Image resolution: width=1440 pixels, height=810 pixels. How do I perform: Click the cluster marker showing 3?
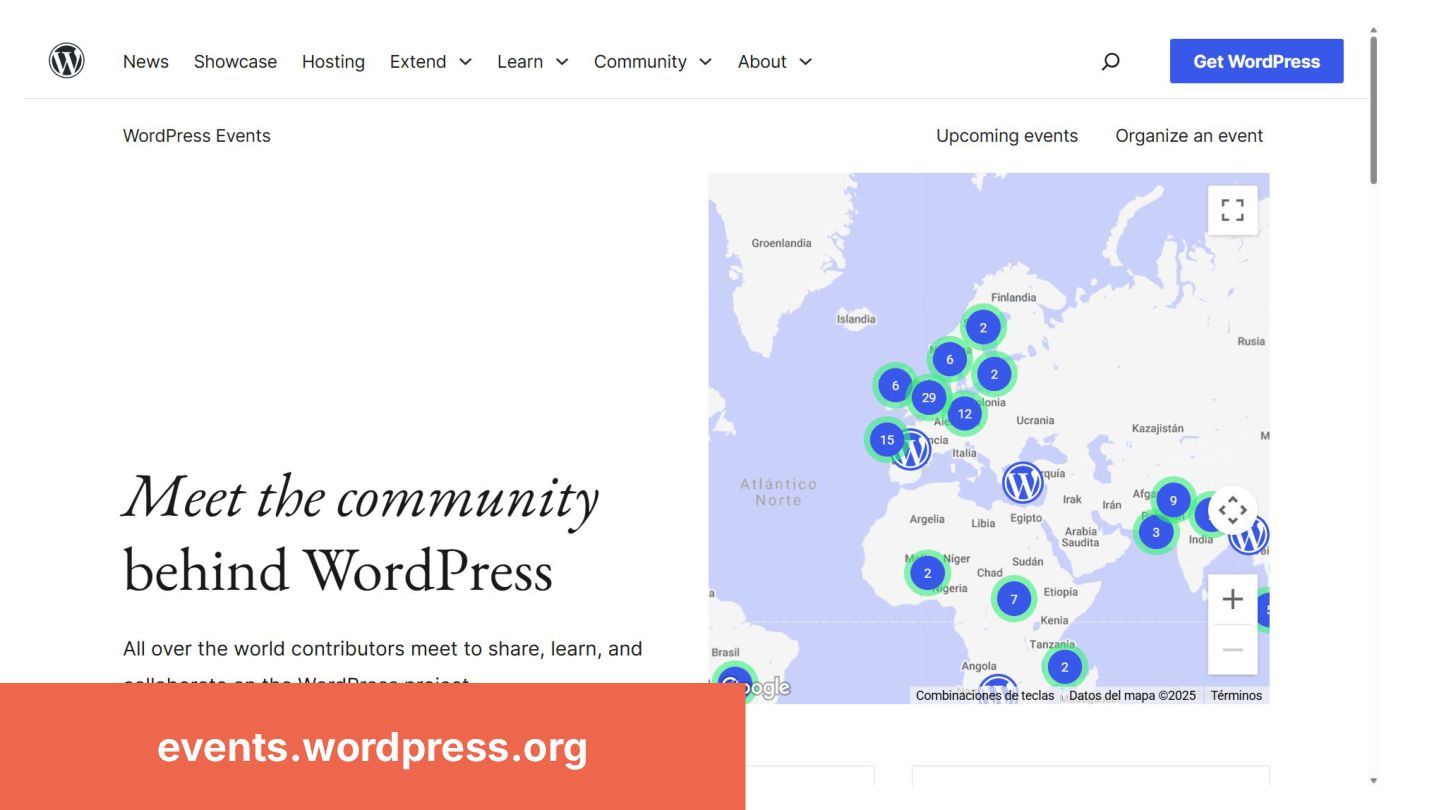(x=1156, y=532)
